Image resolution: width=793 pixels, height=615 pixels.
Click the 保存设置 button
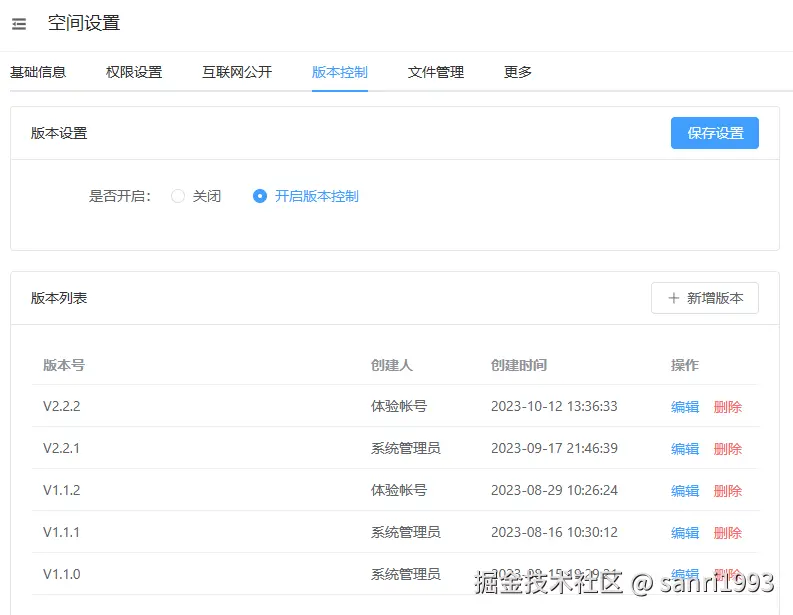click(x=715, y=133)
